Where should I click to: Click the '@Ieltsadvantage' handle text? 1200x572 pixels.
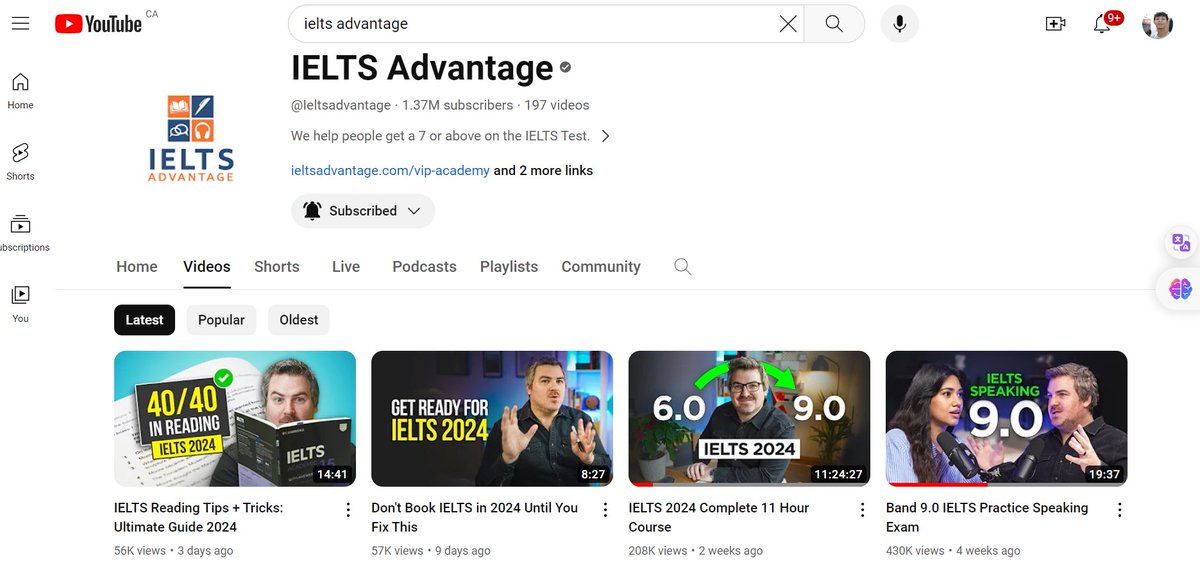point(341,105)
